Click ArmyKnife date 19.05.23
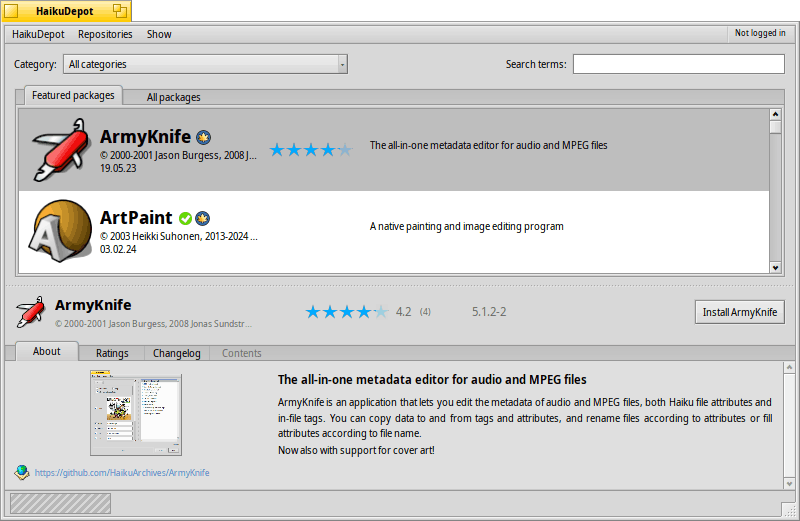Image resolution: width=800 pixels, height=521 pixels. 118,168
